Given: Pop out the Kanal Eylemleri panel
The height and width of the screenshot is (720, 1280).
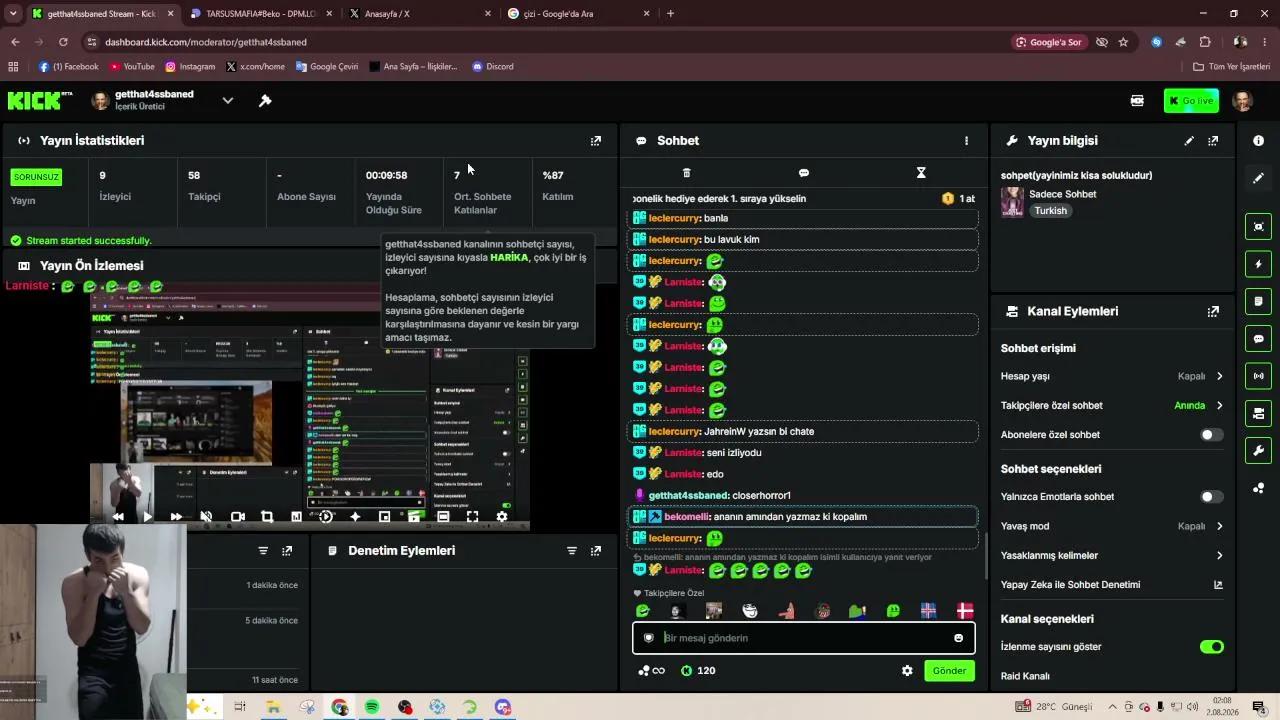Looking at the screenshot, I should click(x=1213, y=311).
